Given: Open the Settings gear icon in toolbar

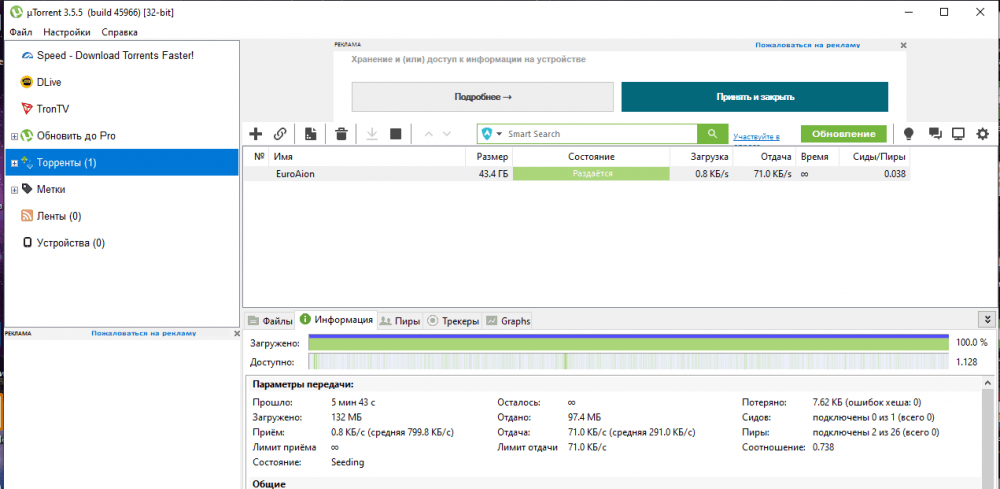Looking at the screenshot, I should (x=982, y=134).
